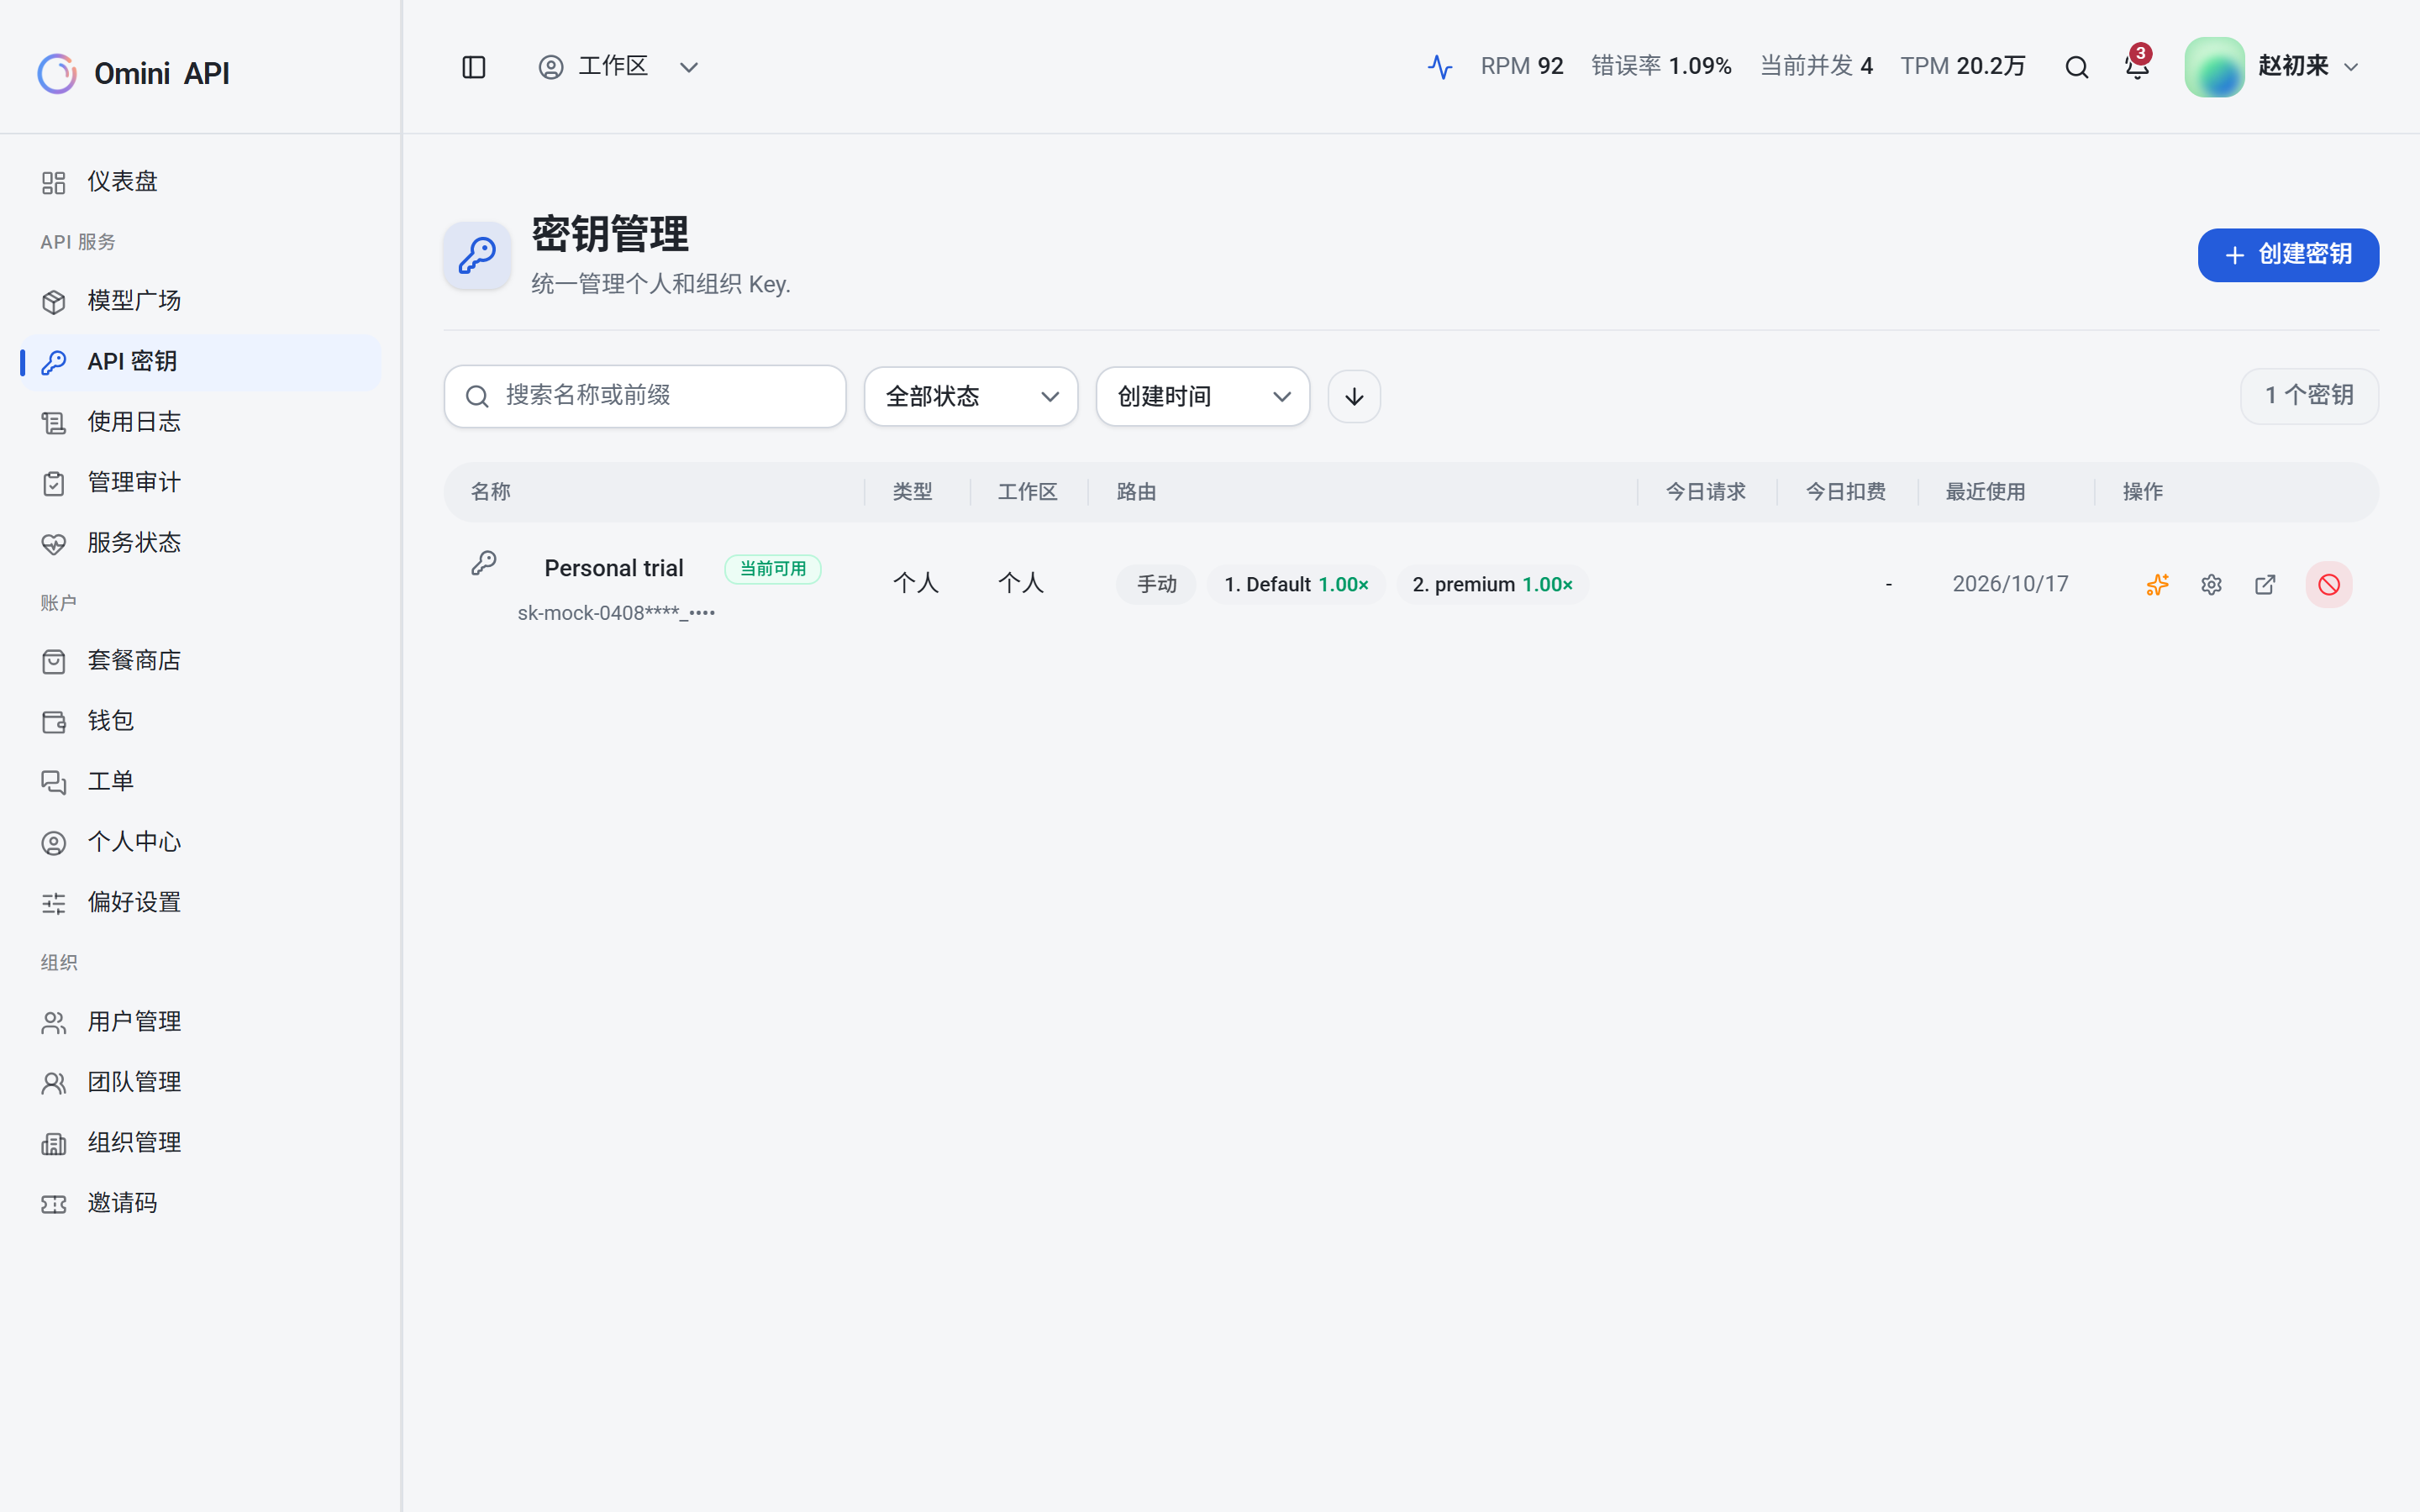Open 套餐商店 in sidebar

coord(200,661)
